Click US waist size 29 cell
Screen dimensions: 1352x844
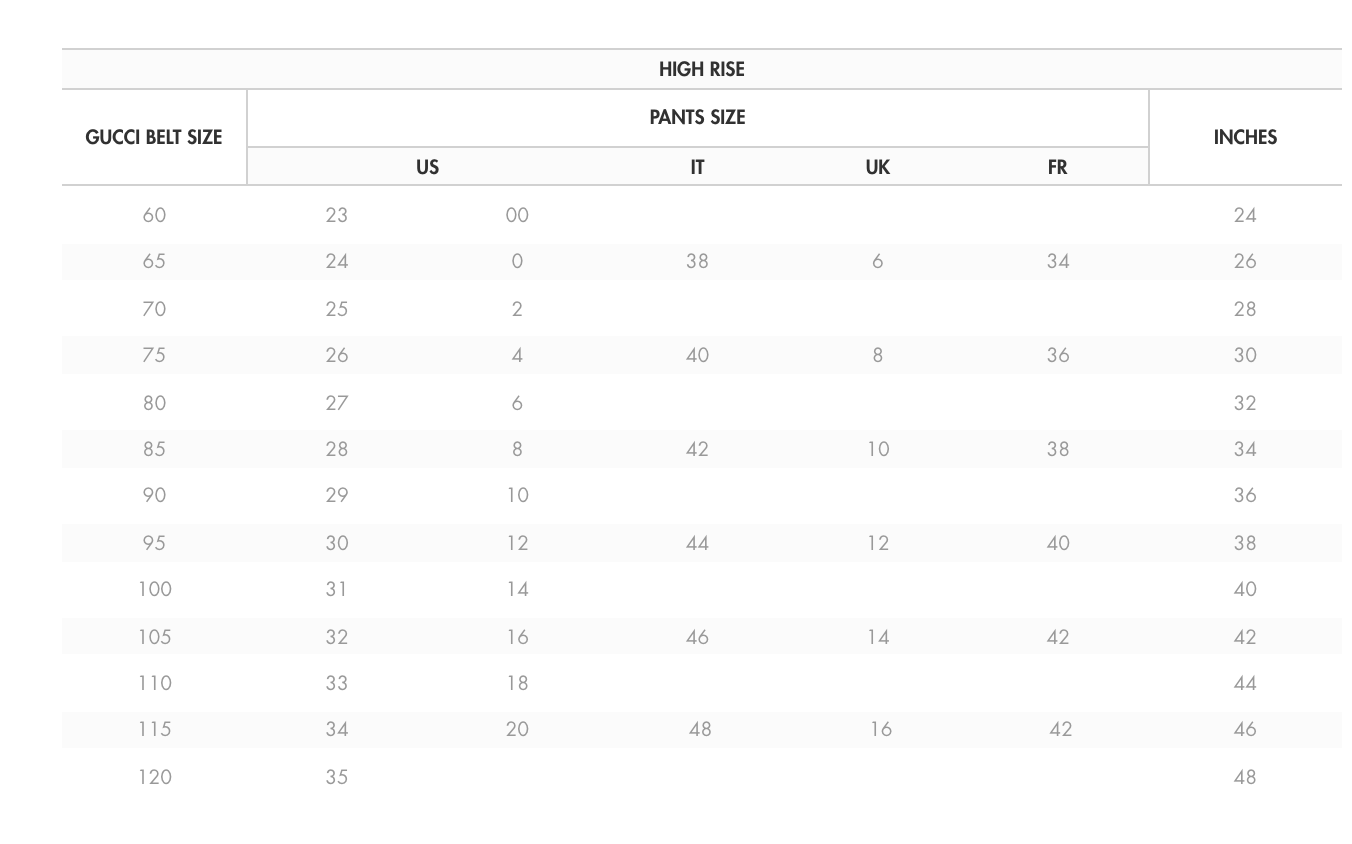pyautogui.click(x=337, y=495)
